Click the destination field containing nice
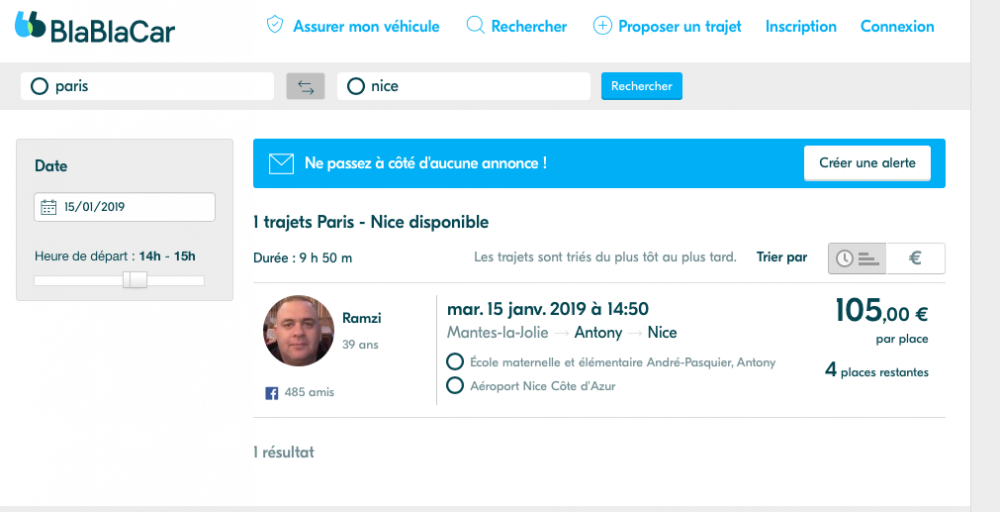This screenshot has width=1000, height=512. 465,86
